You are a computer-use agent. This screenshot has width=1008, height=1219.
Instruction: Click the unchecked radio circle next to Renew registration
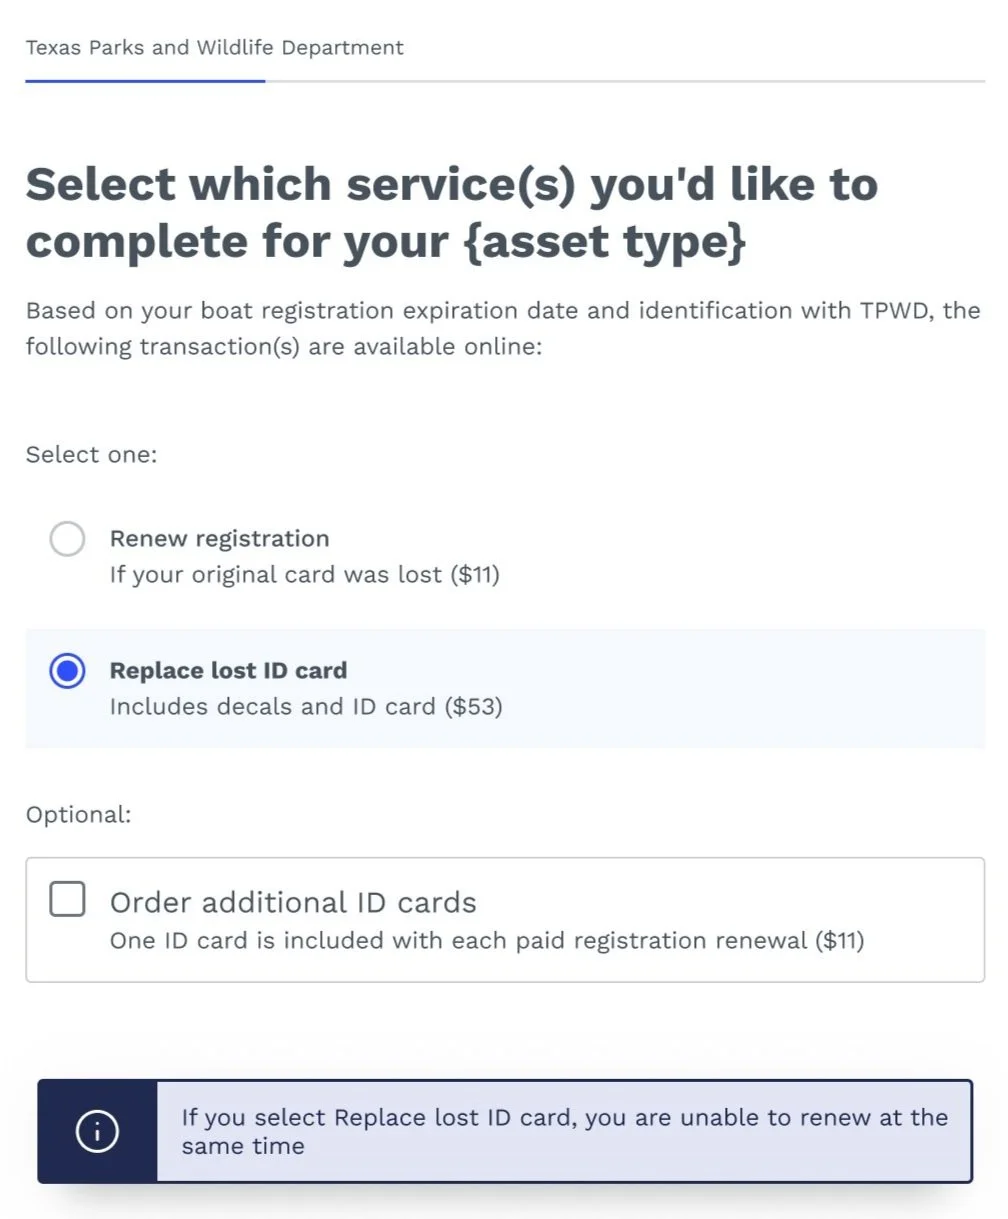(67, 538)
